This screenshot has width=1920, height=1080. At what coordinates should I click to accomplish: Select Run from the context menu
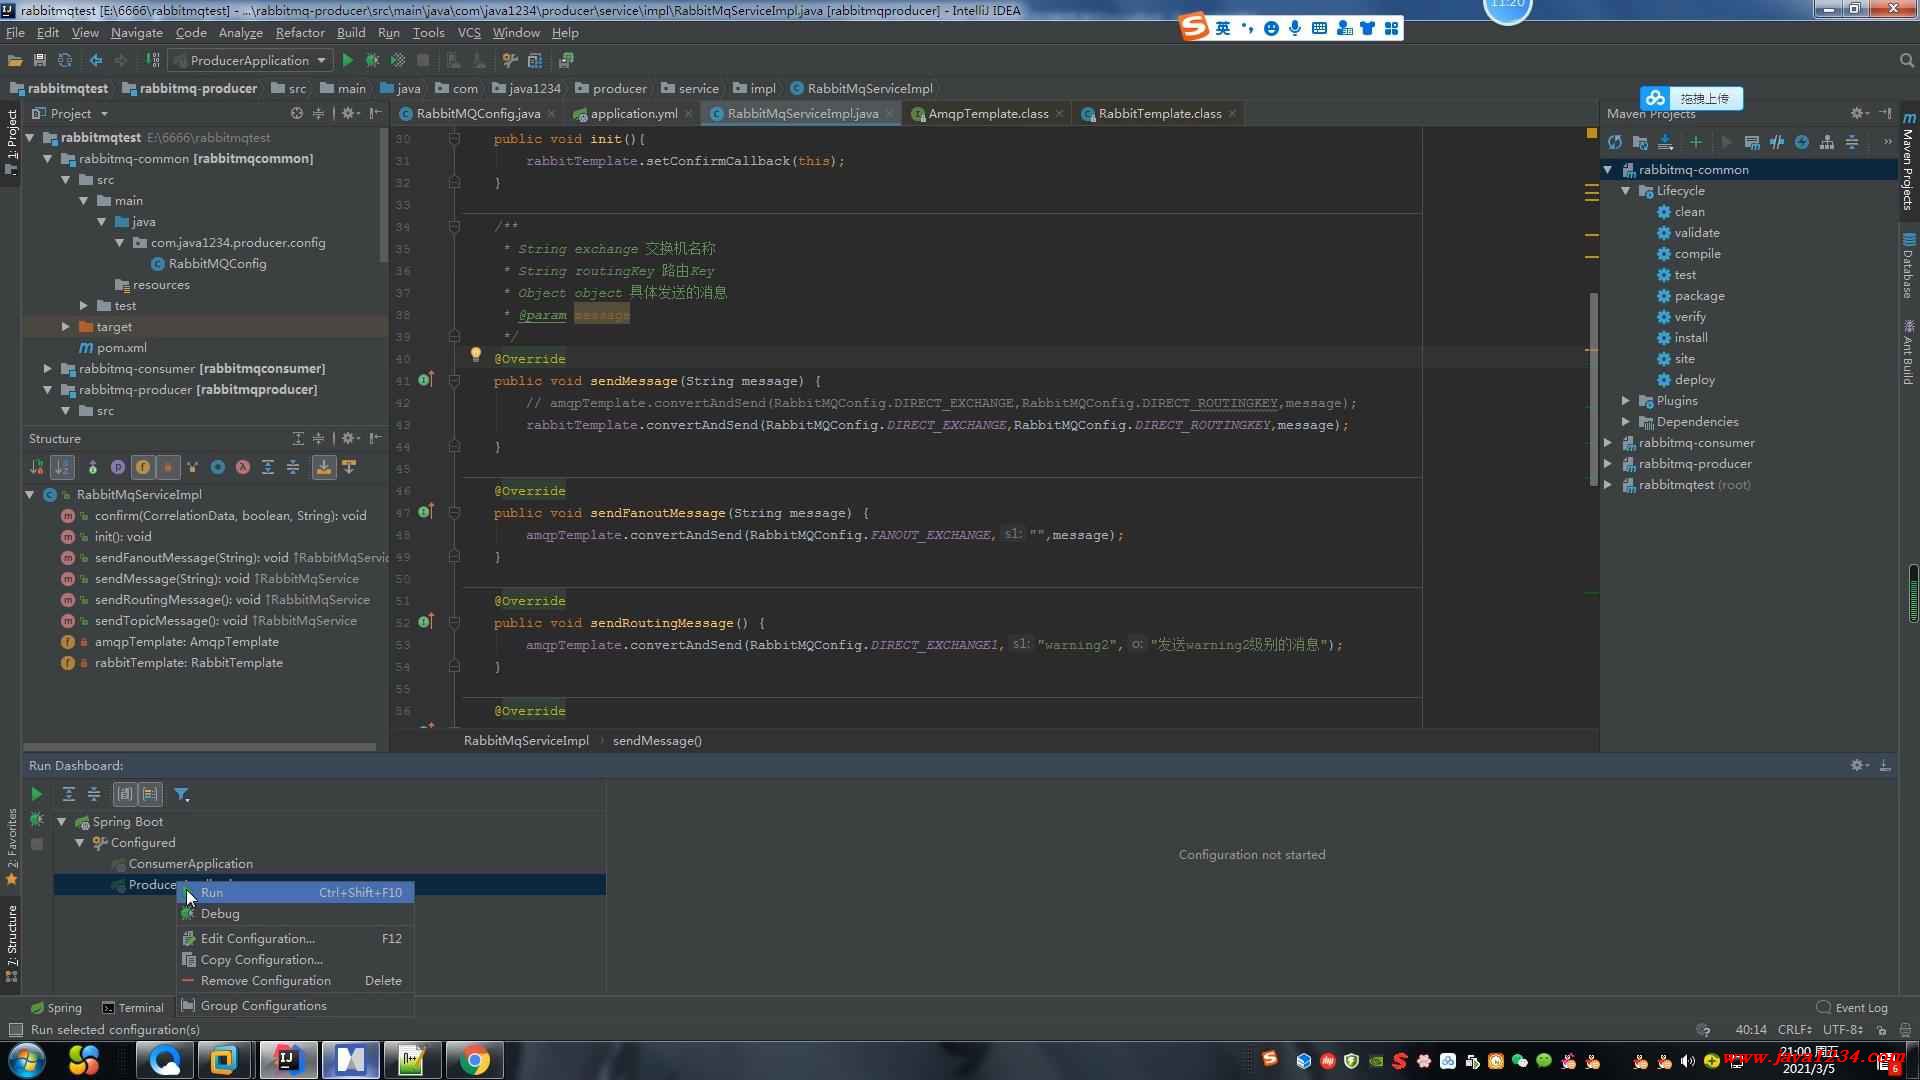pyautogui.click(x=296, y=892)
